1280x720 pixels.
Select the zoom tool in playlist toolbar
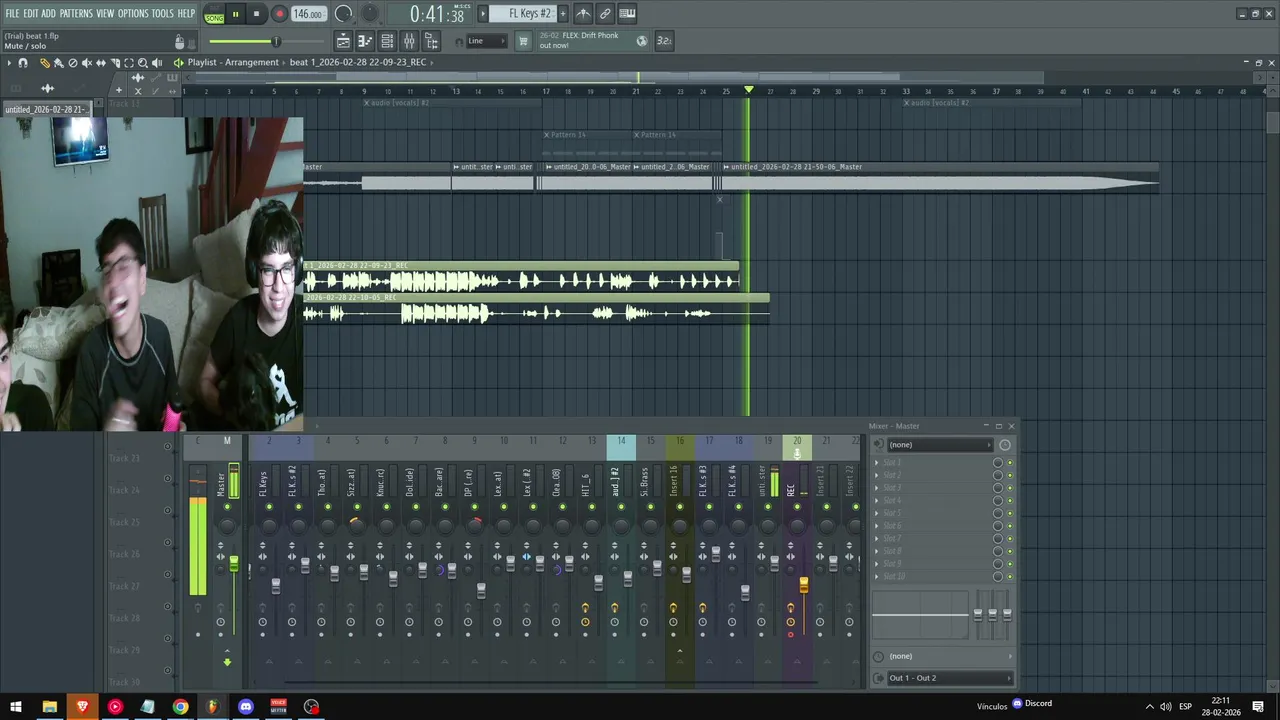point(142,63)
